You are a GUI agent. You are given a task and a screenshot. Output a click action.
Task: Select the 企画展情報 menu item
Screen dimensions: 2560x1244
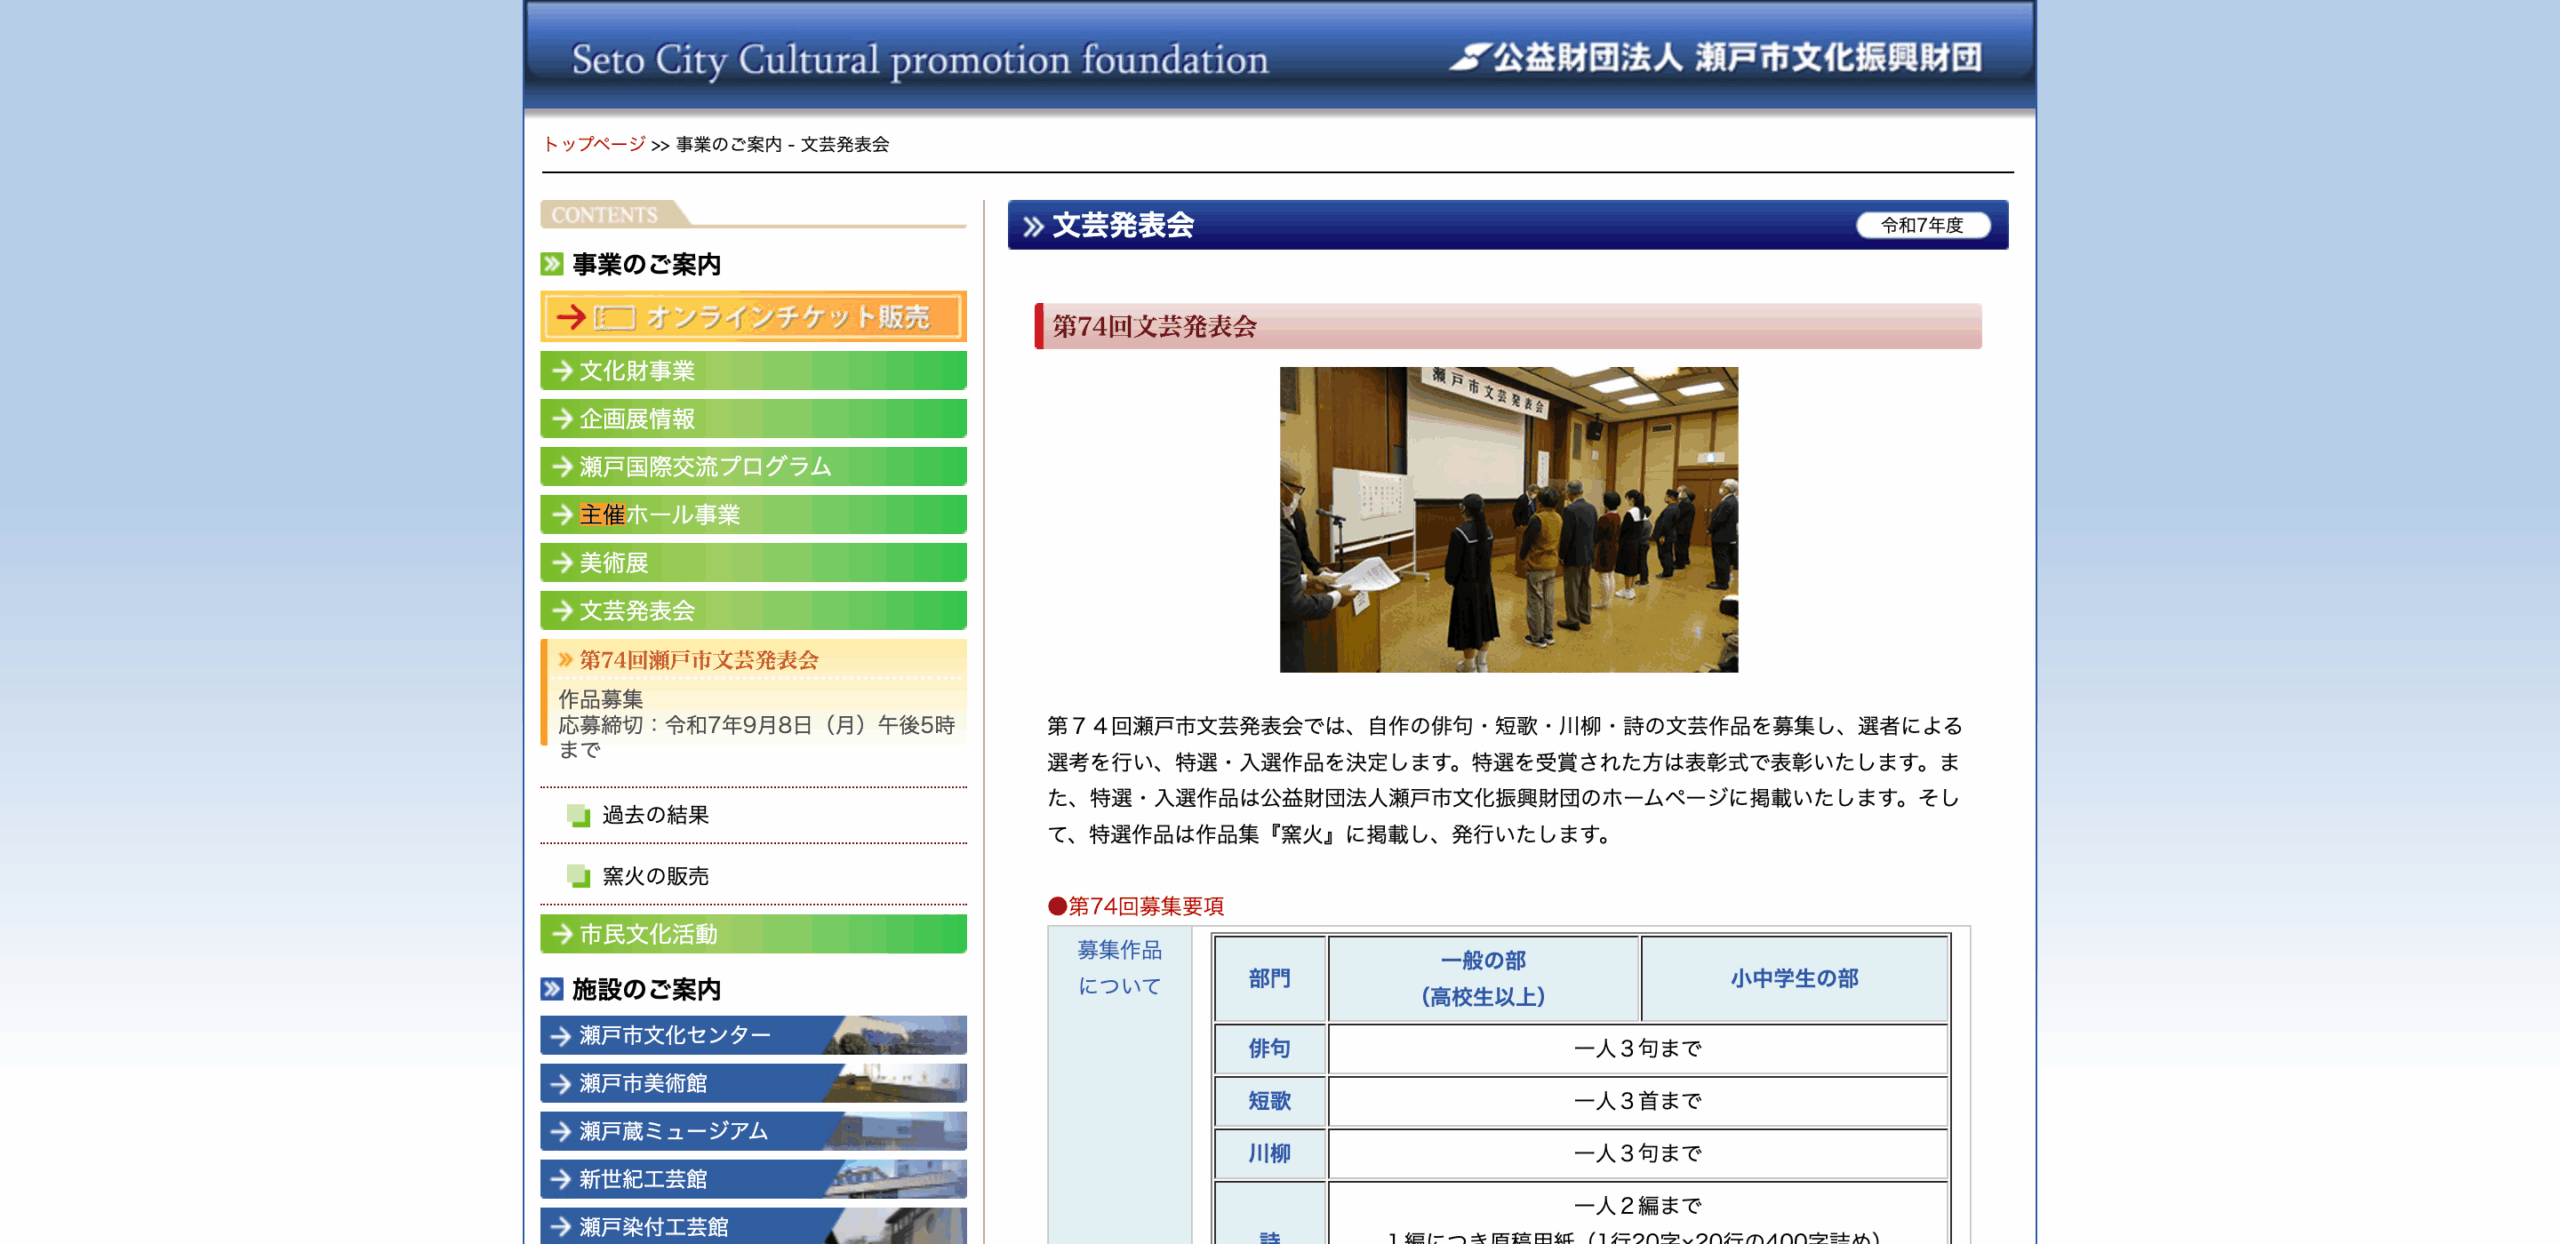click(x=753, y=419)
